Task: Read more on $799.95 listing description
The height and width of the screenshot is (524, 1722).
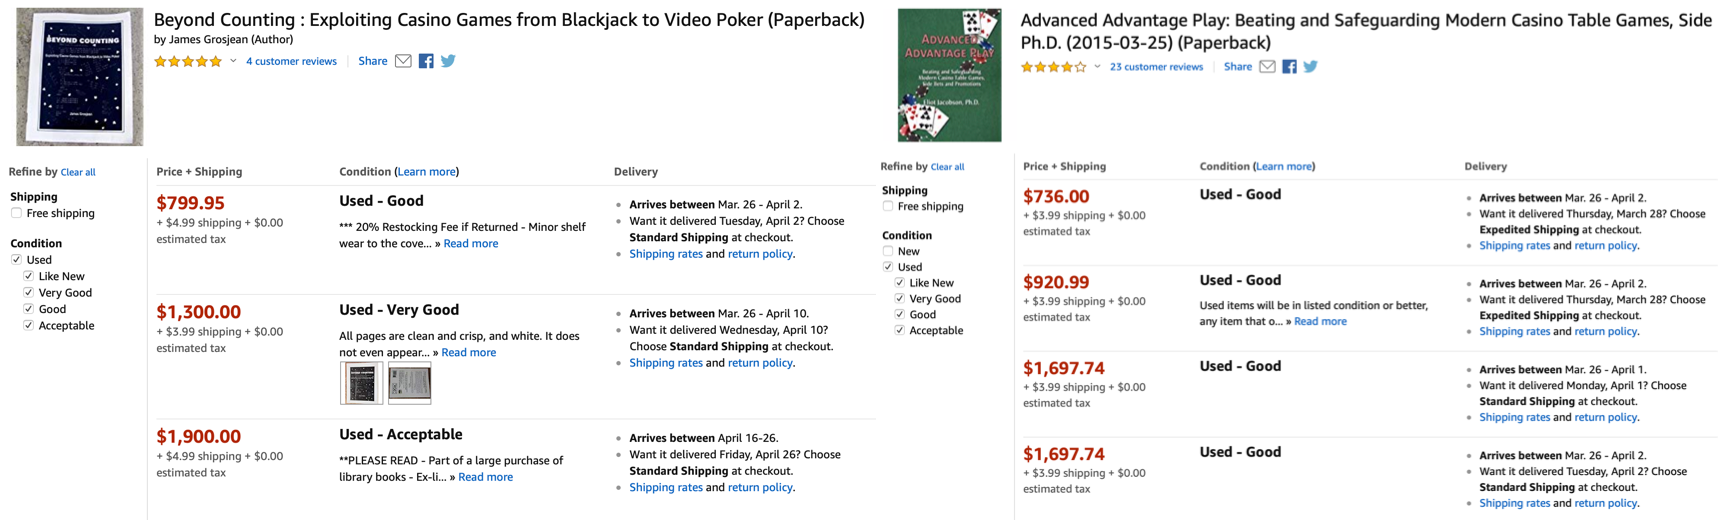Action: pyautogui.click(x=471, y=244)
